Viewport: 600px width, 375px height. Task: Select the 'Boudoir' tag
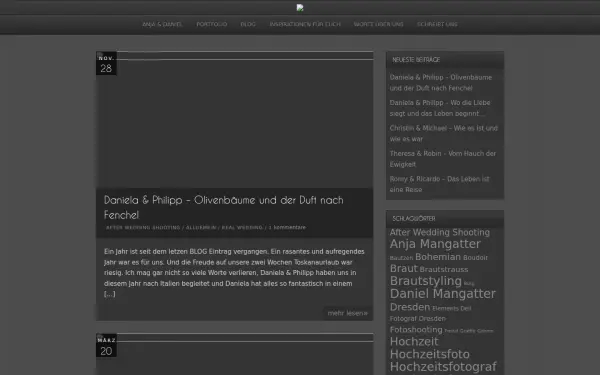click(x=475, y=258)
